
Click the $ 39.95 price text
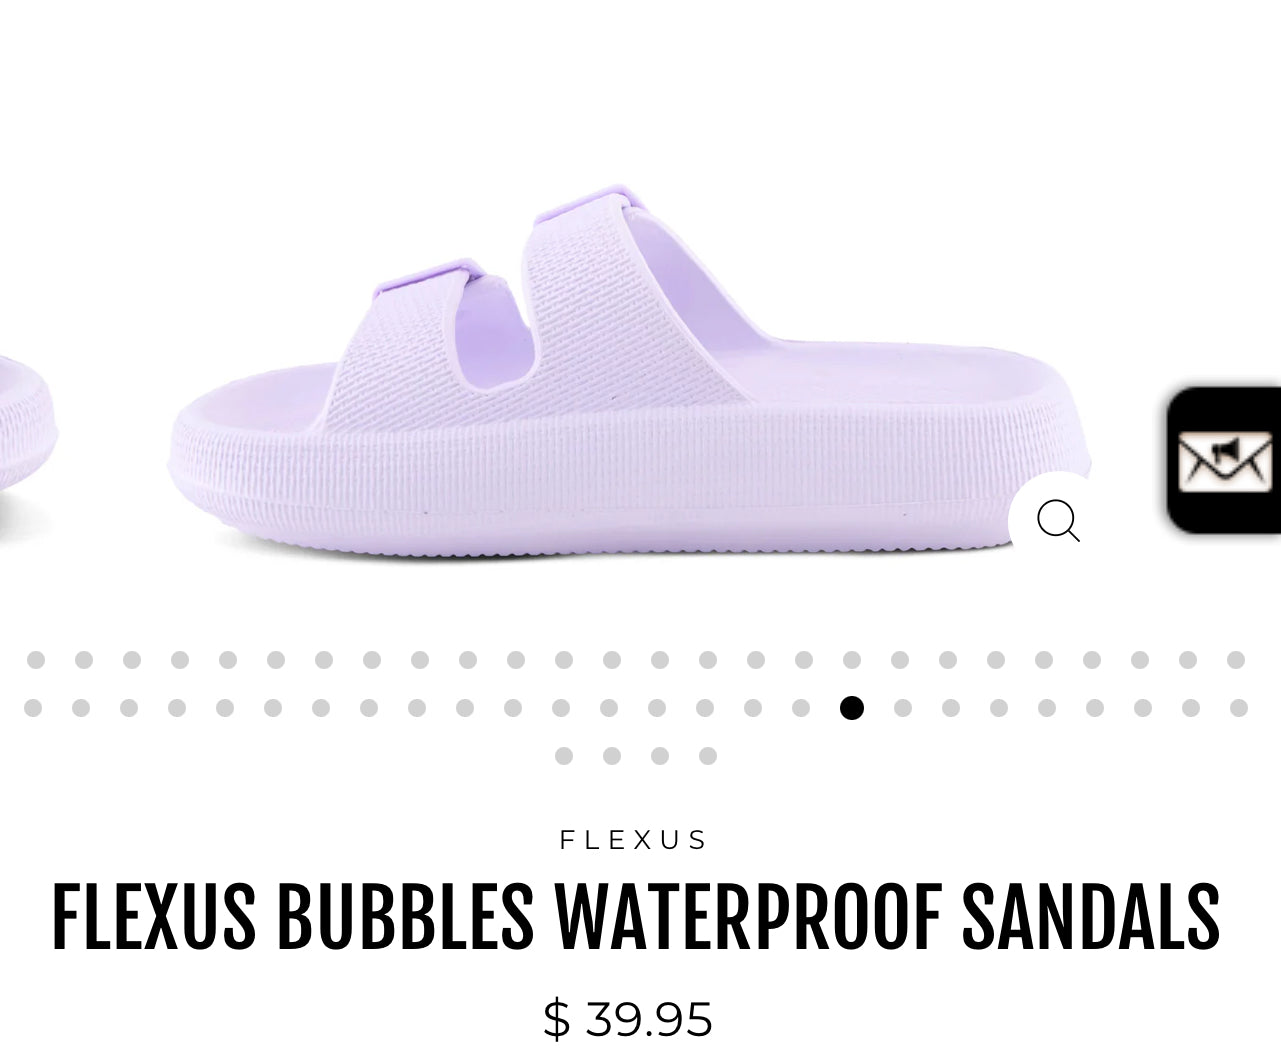tap(628, 1019)
